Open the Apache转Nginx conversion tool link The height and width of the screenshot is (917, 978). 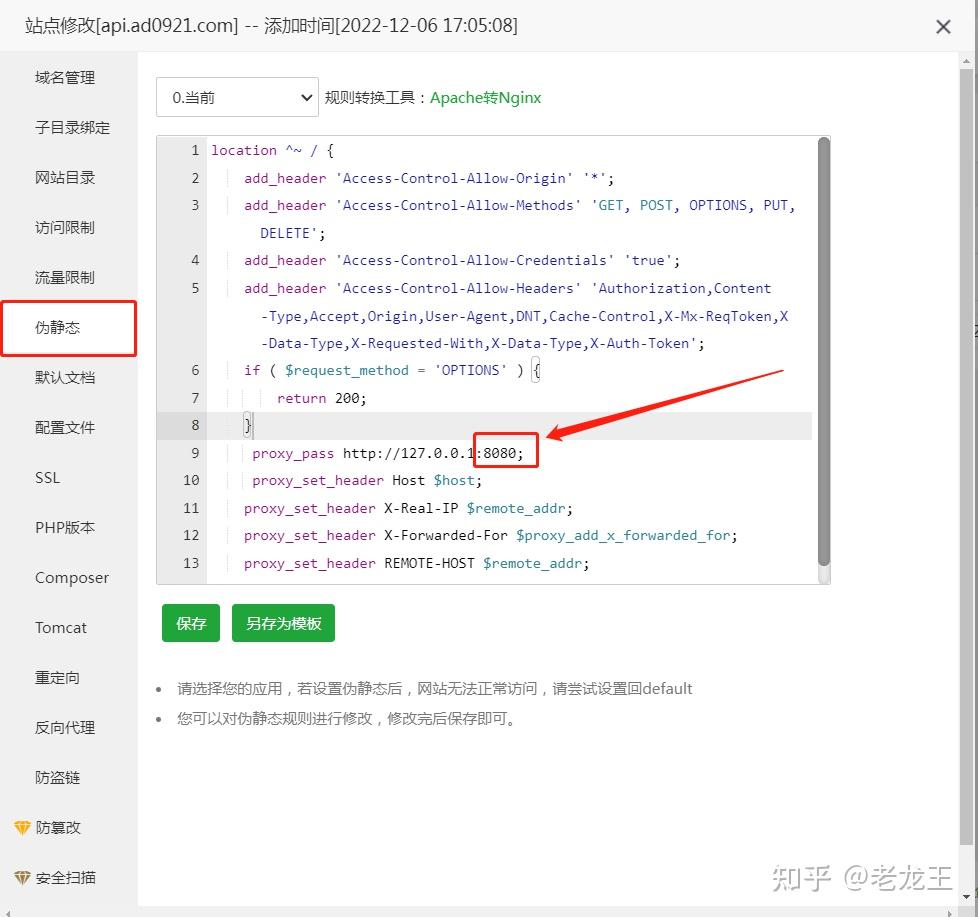coord(485,98)
